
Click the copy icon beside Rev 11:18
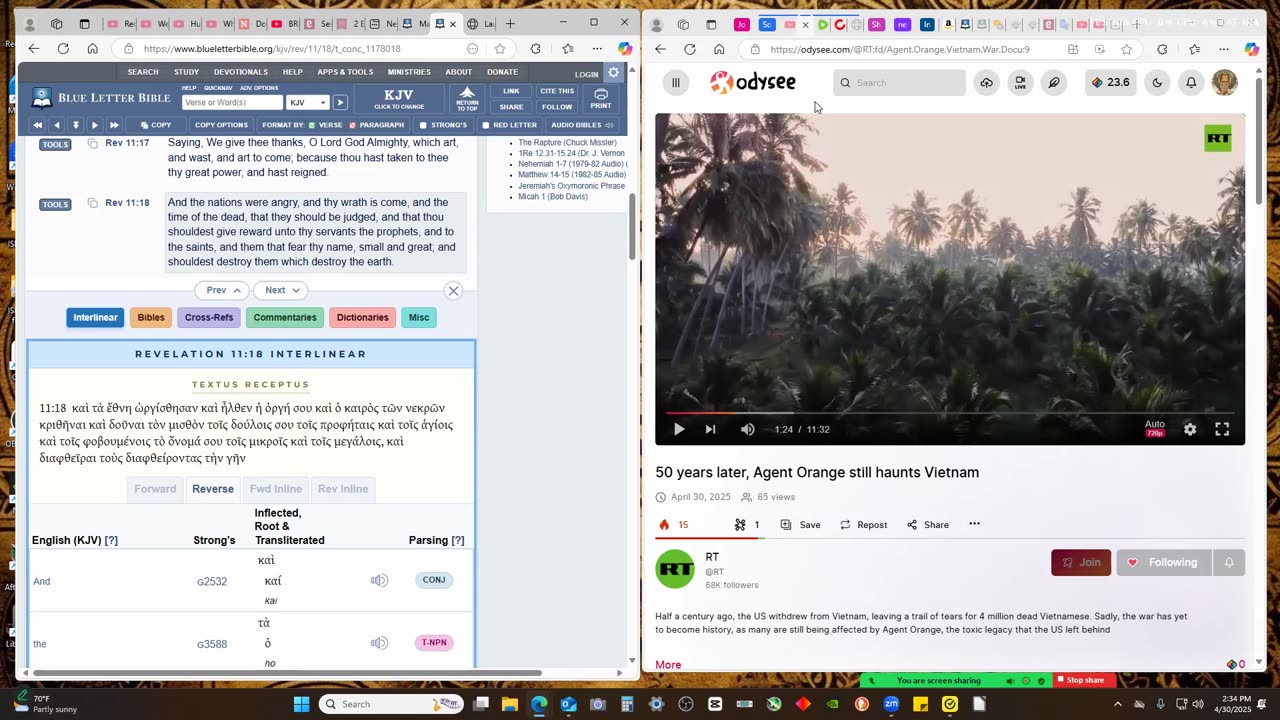[x=92, y=203]
